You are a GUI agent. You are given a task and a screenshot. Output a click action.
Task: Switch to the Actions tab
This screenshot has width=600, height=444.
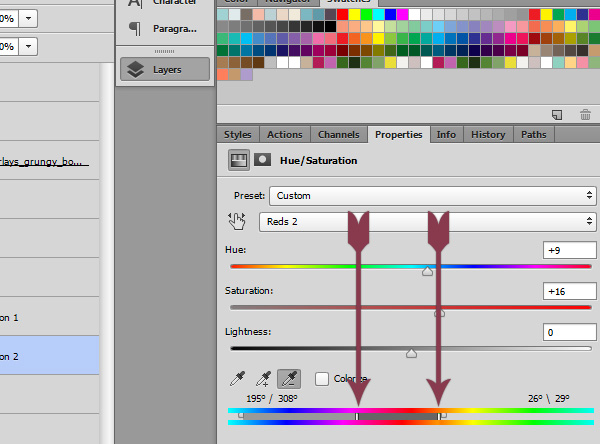[285, 135]
